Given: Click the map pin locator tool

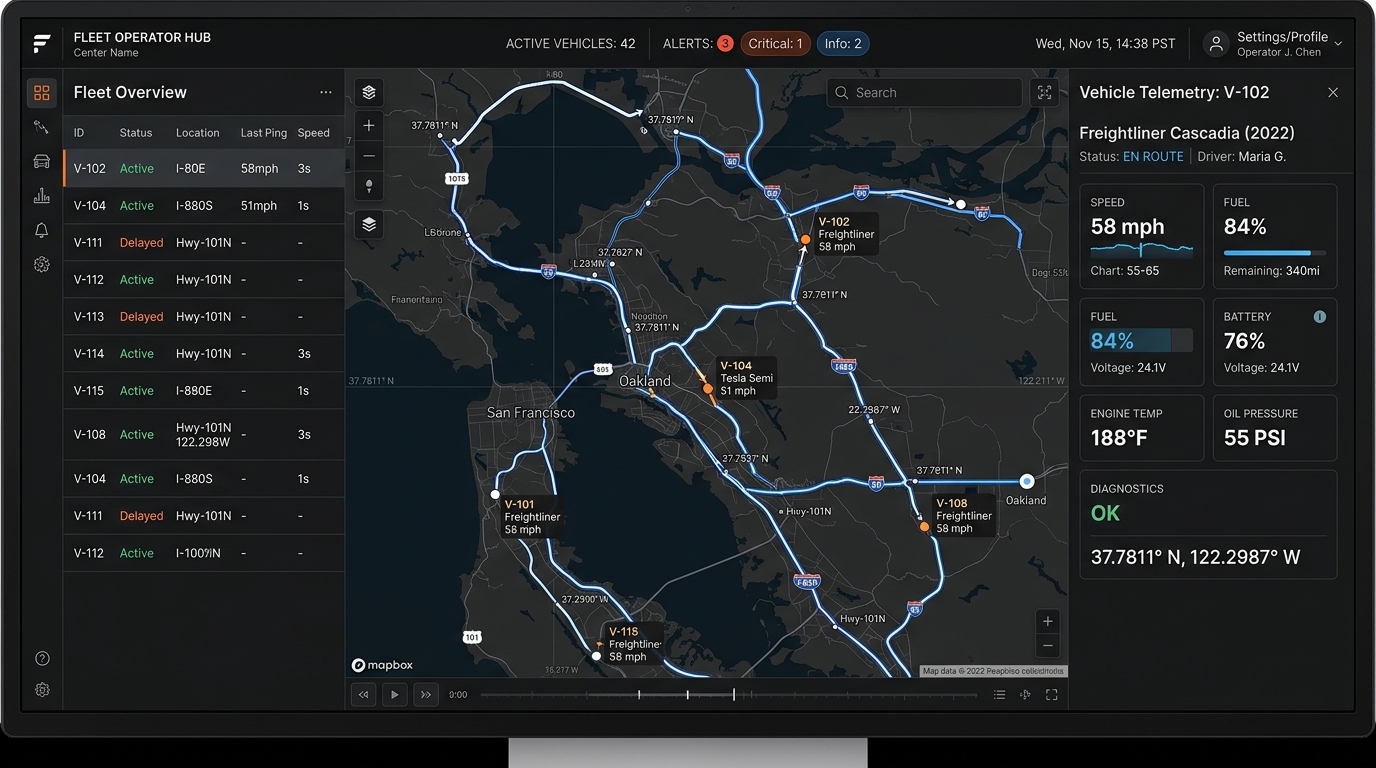Looking at the screenshot, I should point(369,186).
